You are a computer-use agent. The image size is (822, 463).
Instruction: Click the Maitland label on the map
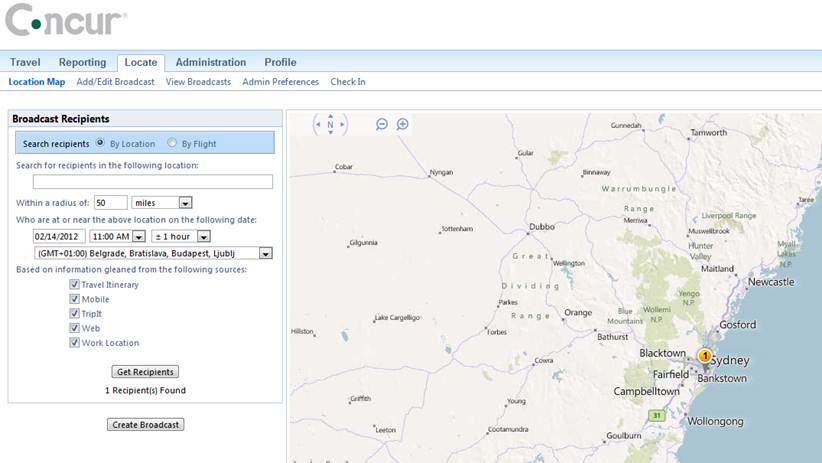[718, 269]
